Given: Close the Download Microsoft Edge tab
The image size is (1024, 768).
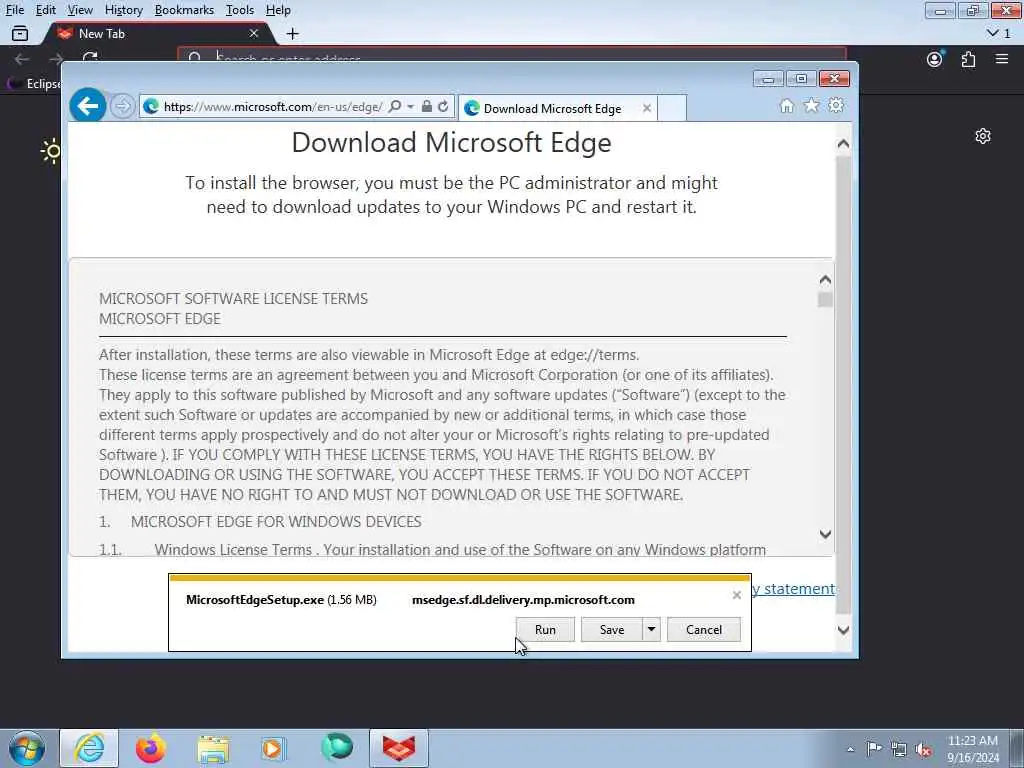Looking at the screenshot, I should [647, 108].
